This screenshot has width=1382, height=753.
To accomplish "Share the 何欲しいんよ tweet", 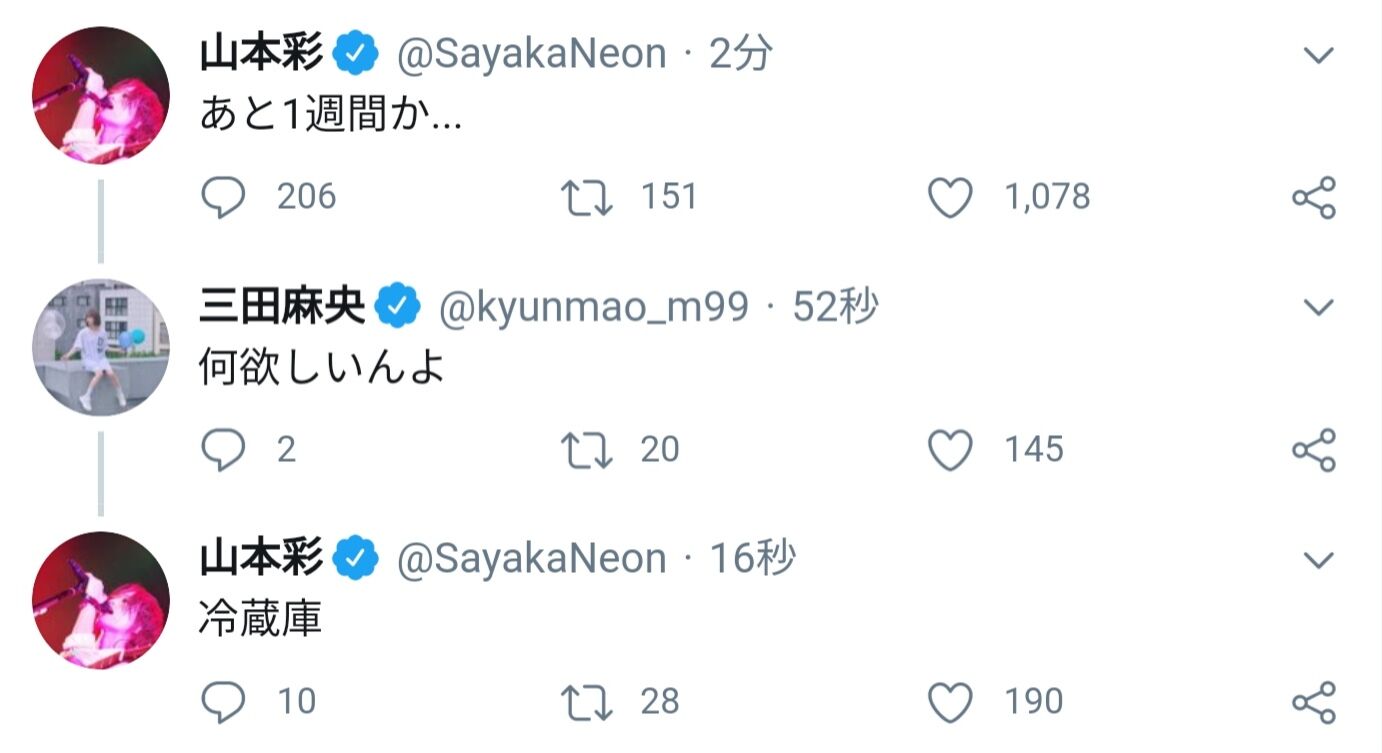I will pos(1314,450).
